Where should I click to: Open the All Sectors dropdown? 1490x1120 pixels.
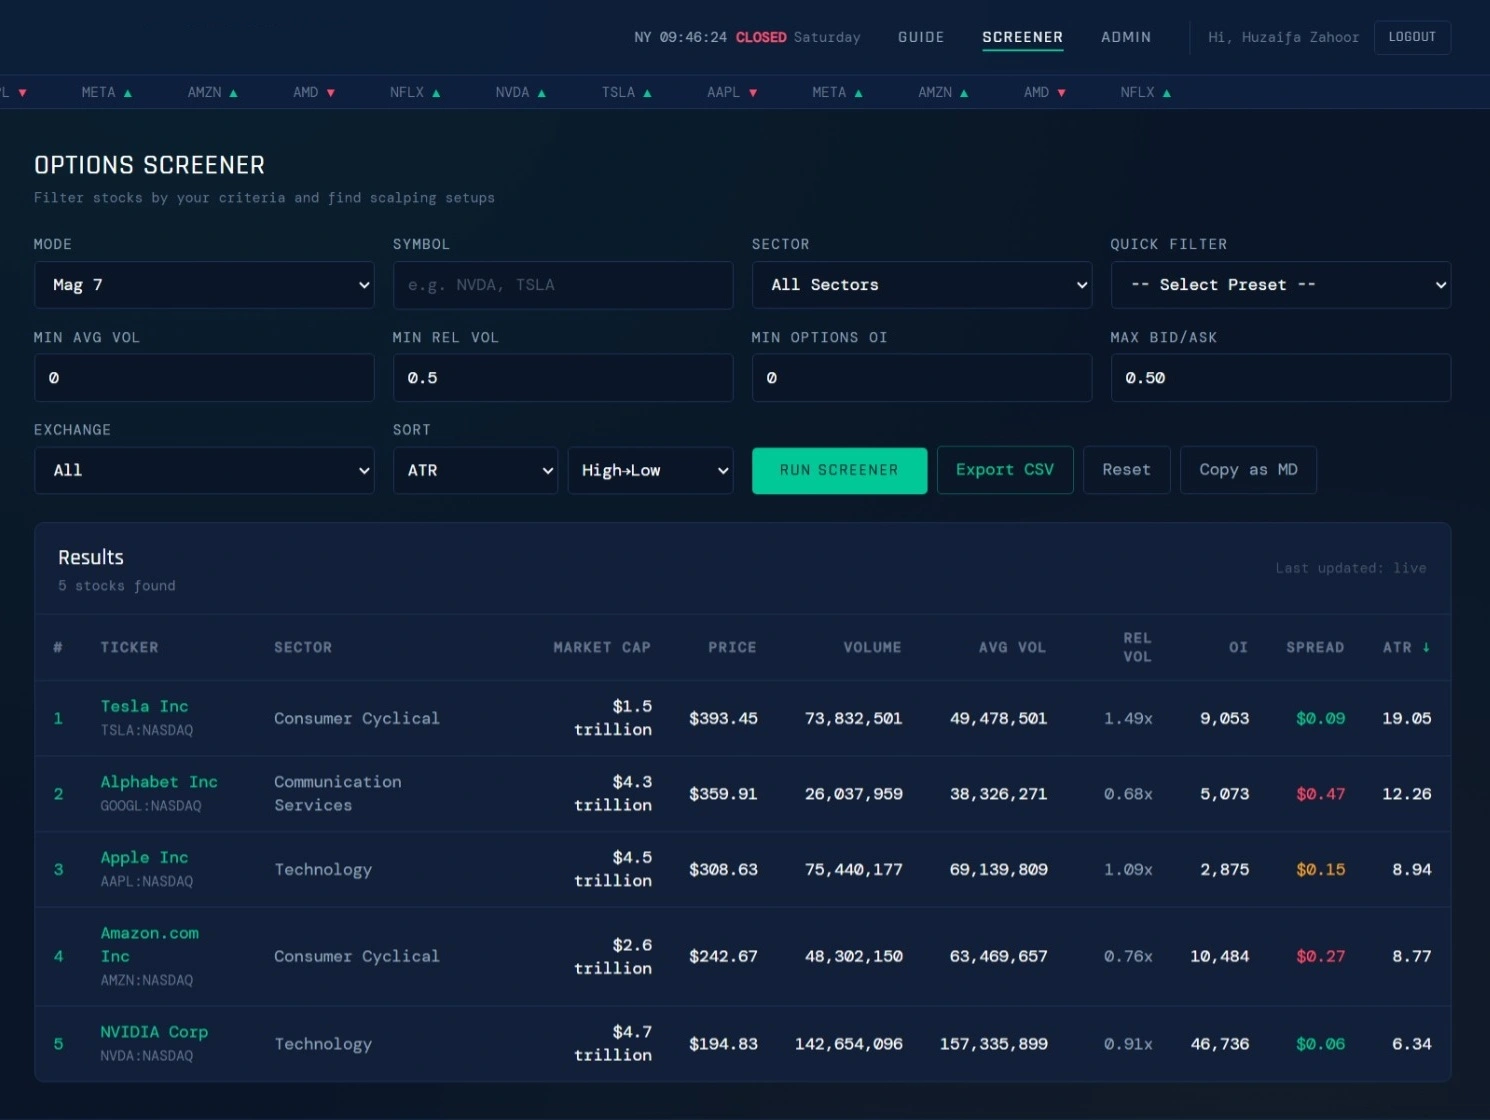pyautogui.click(x=922, y=285)
